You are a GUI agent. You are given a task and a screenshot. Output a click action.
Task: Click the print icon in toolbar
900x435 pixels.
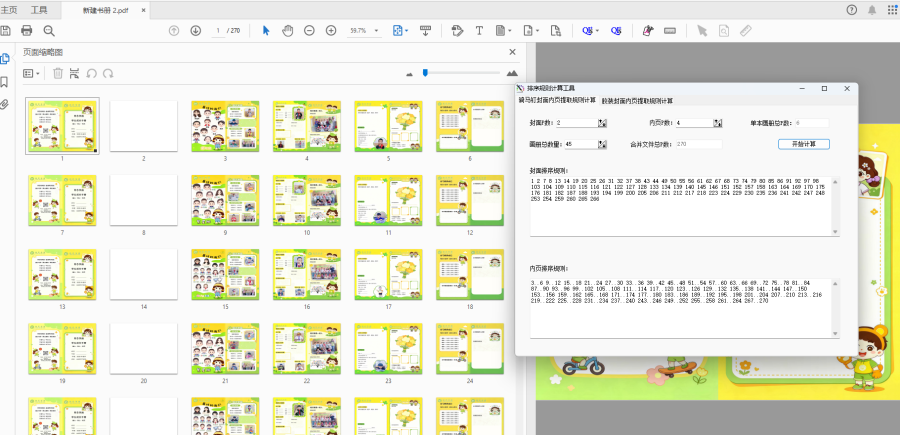point(26,30)
